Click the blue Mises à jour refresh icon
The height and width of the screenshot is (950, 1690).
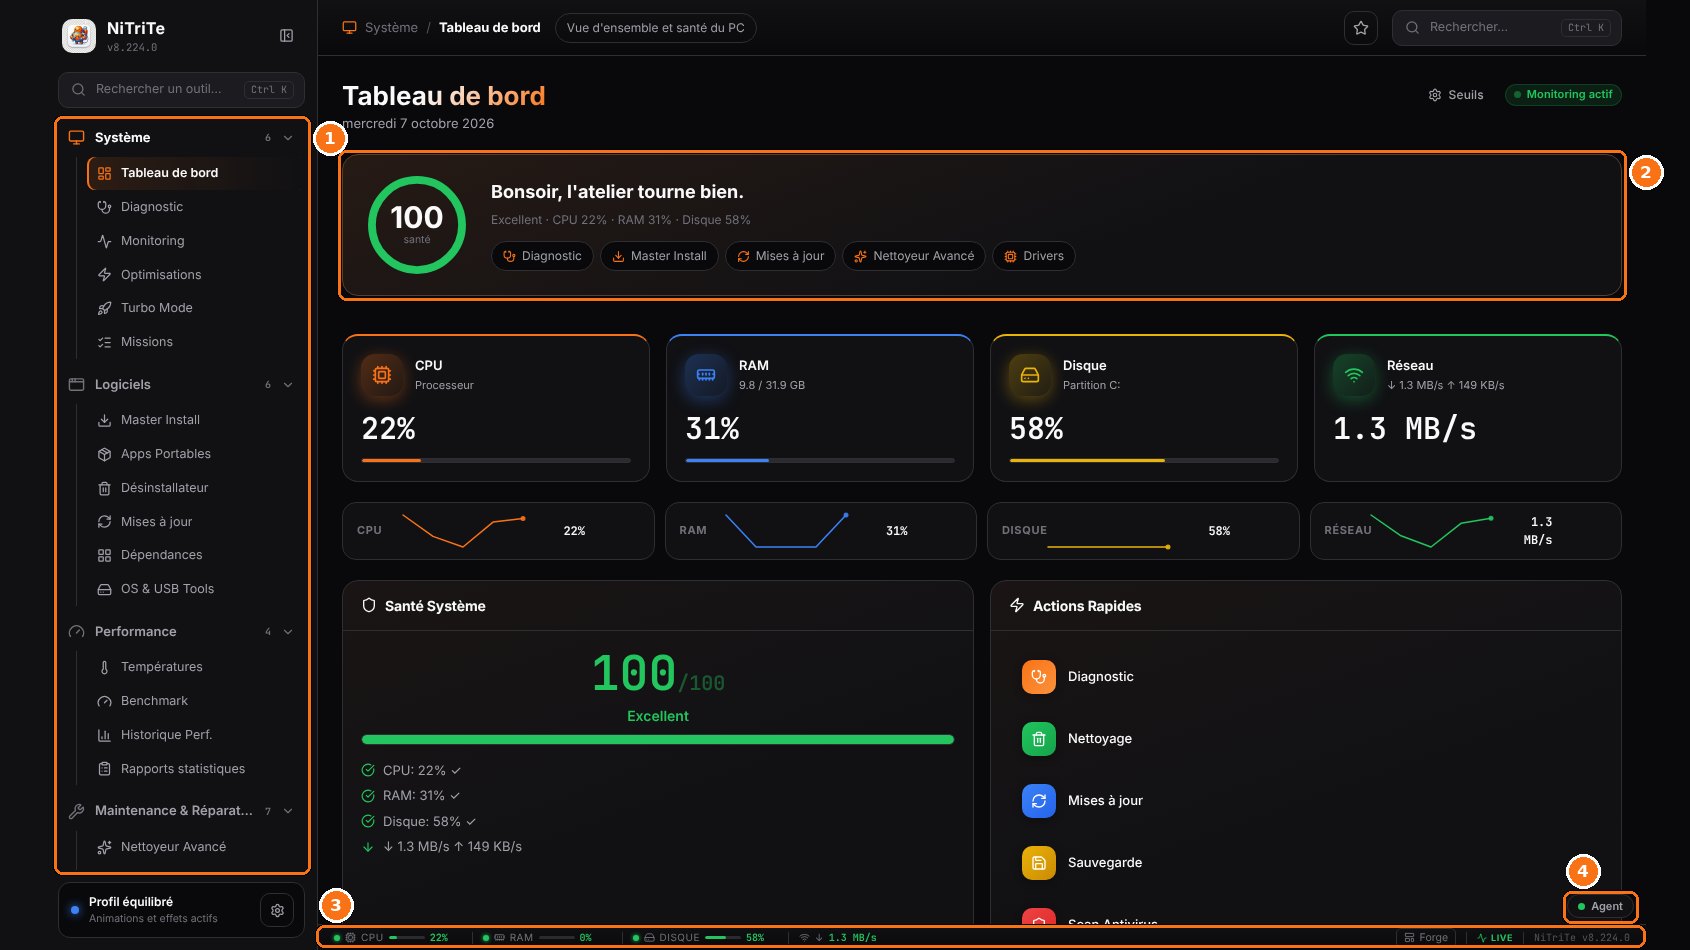click(1038, 801)
